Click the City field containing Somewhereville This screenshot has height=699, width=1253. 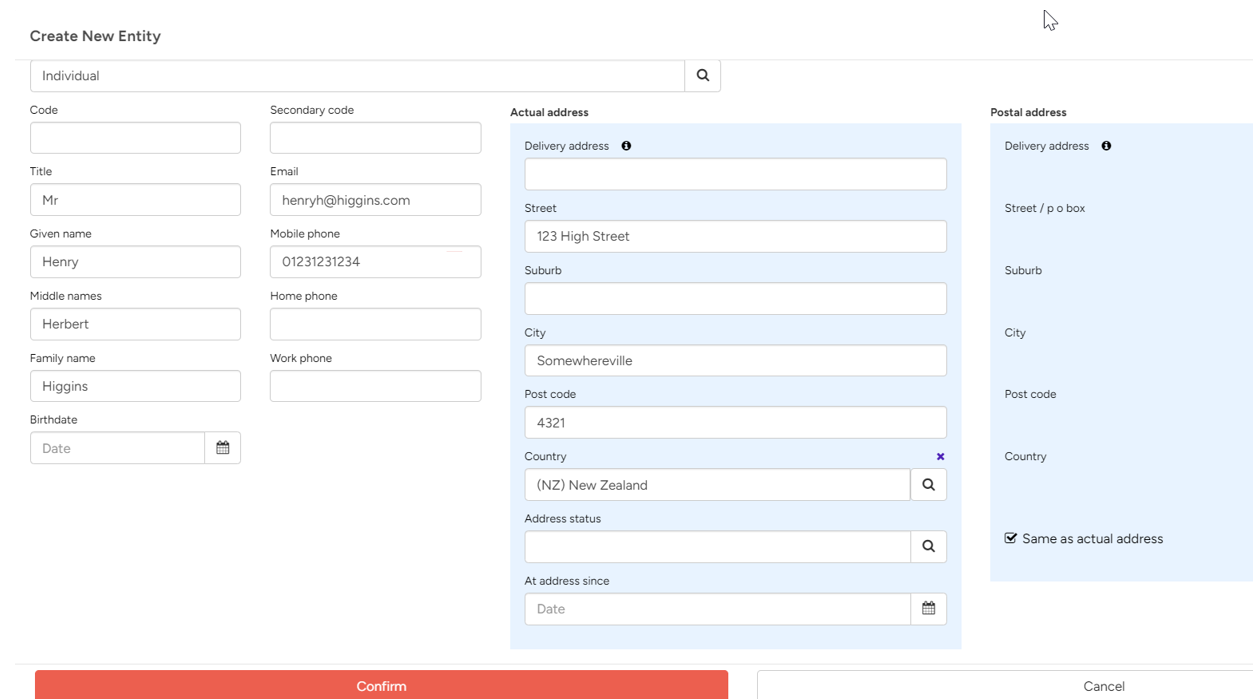[735, 360]
